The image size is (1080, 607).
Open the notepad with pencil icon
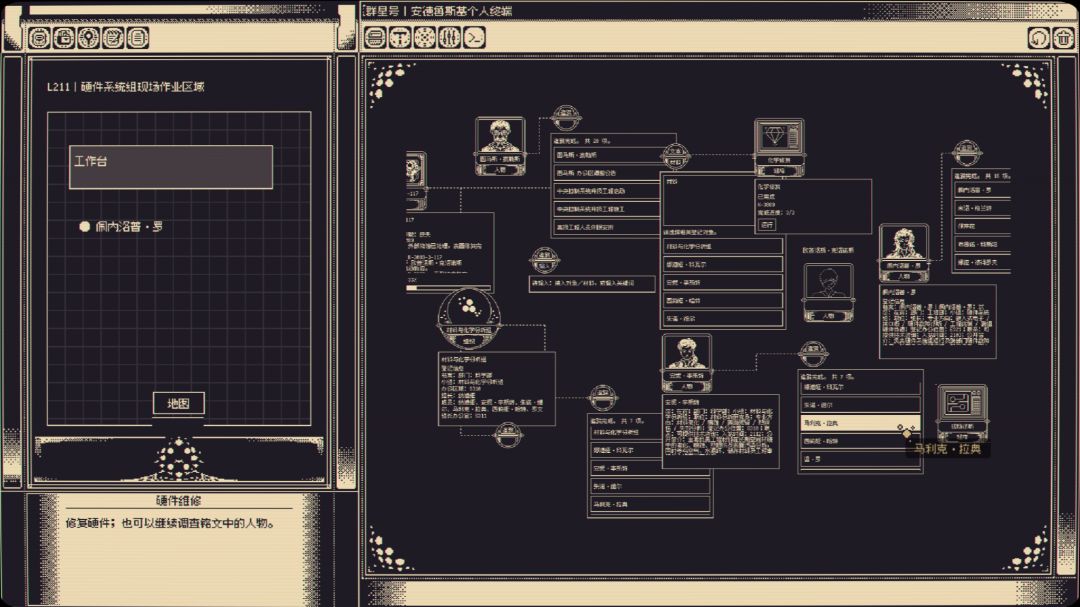(x=114, y=38)
